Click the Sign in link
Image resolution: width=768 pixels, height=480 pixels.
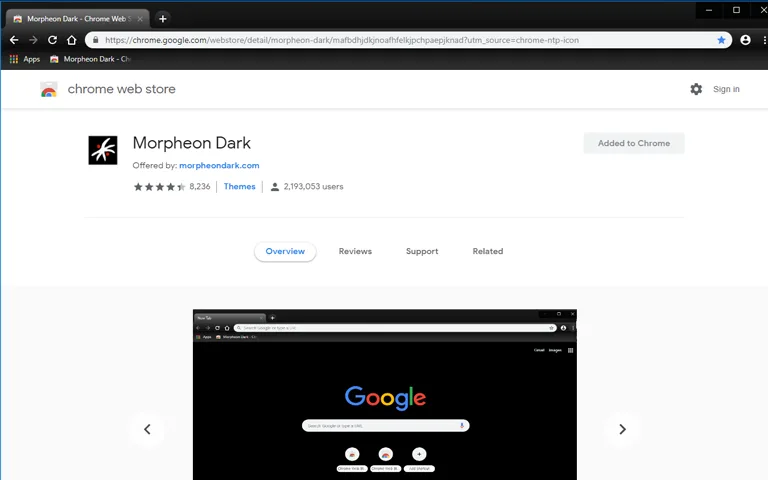click(x=726, y=89)
